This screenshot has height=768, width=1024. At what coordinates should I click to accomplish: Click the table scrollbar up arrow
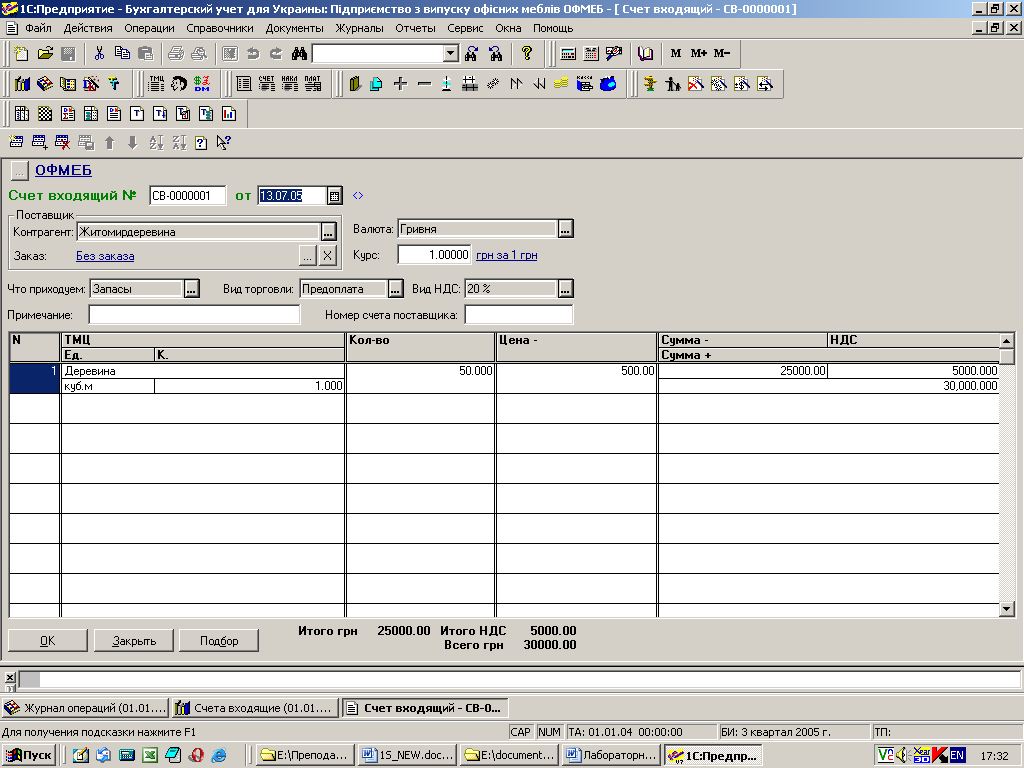pos(1006,340)
